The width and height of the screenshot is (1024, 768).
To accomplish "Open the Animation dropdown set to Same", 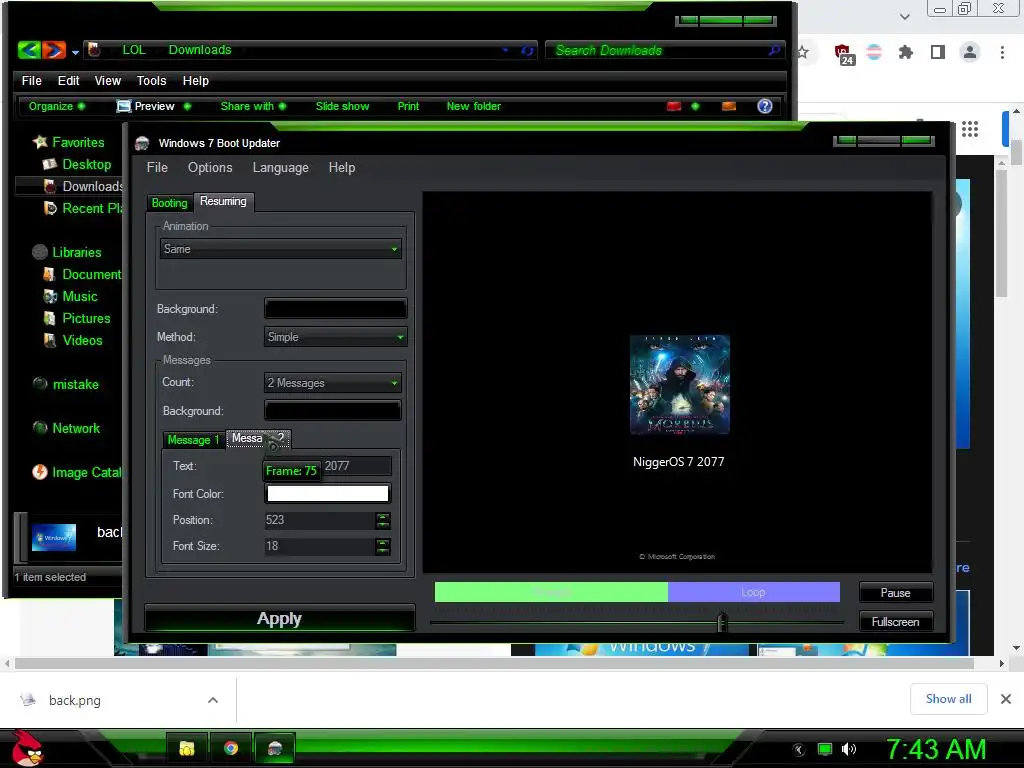I will click(x=280, y=249).
